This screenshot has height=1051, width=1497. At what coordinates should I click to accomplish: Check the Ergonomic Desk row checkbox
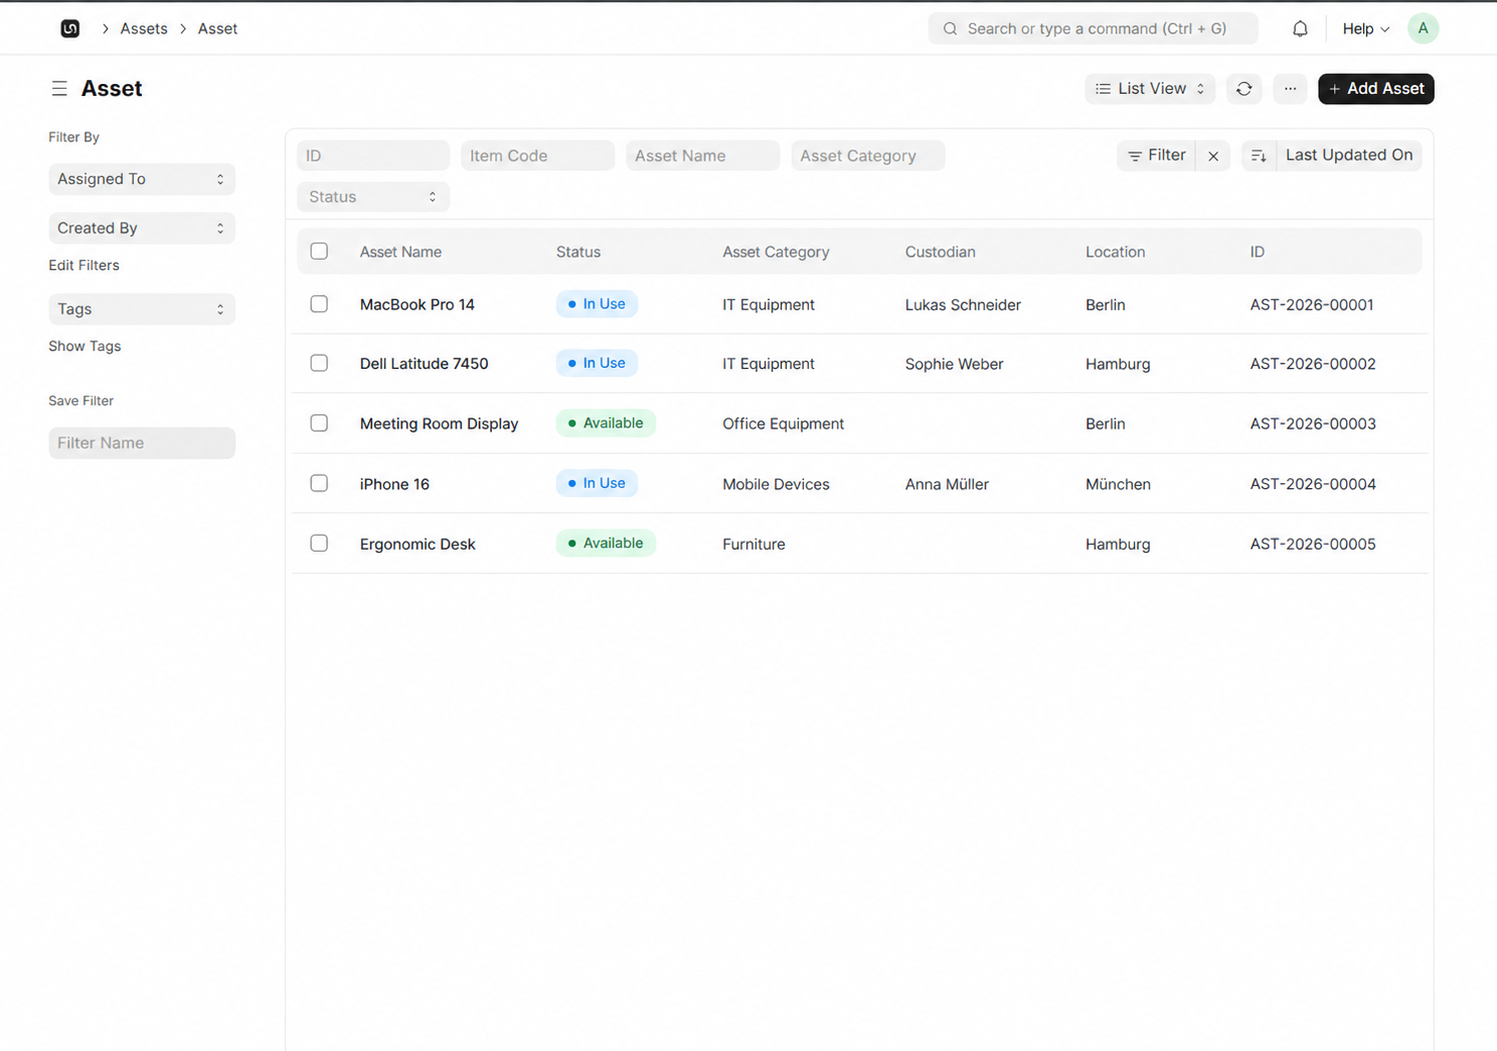(319, 543)
